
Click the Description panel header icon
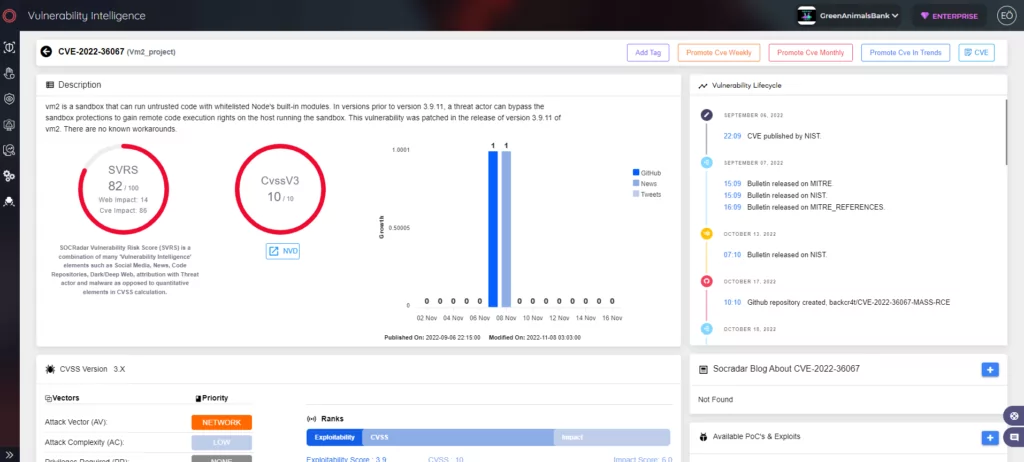(x=50, y=85)
